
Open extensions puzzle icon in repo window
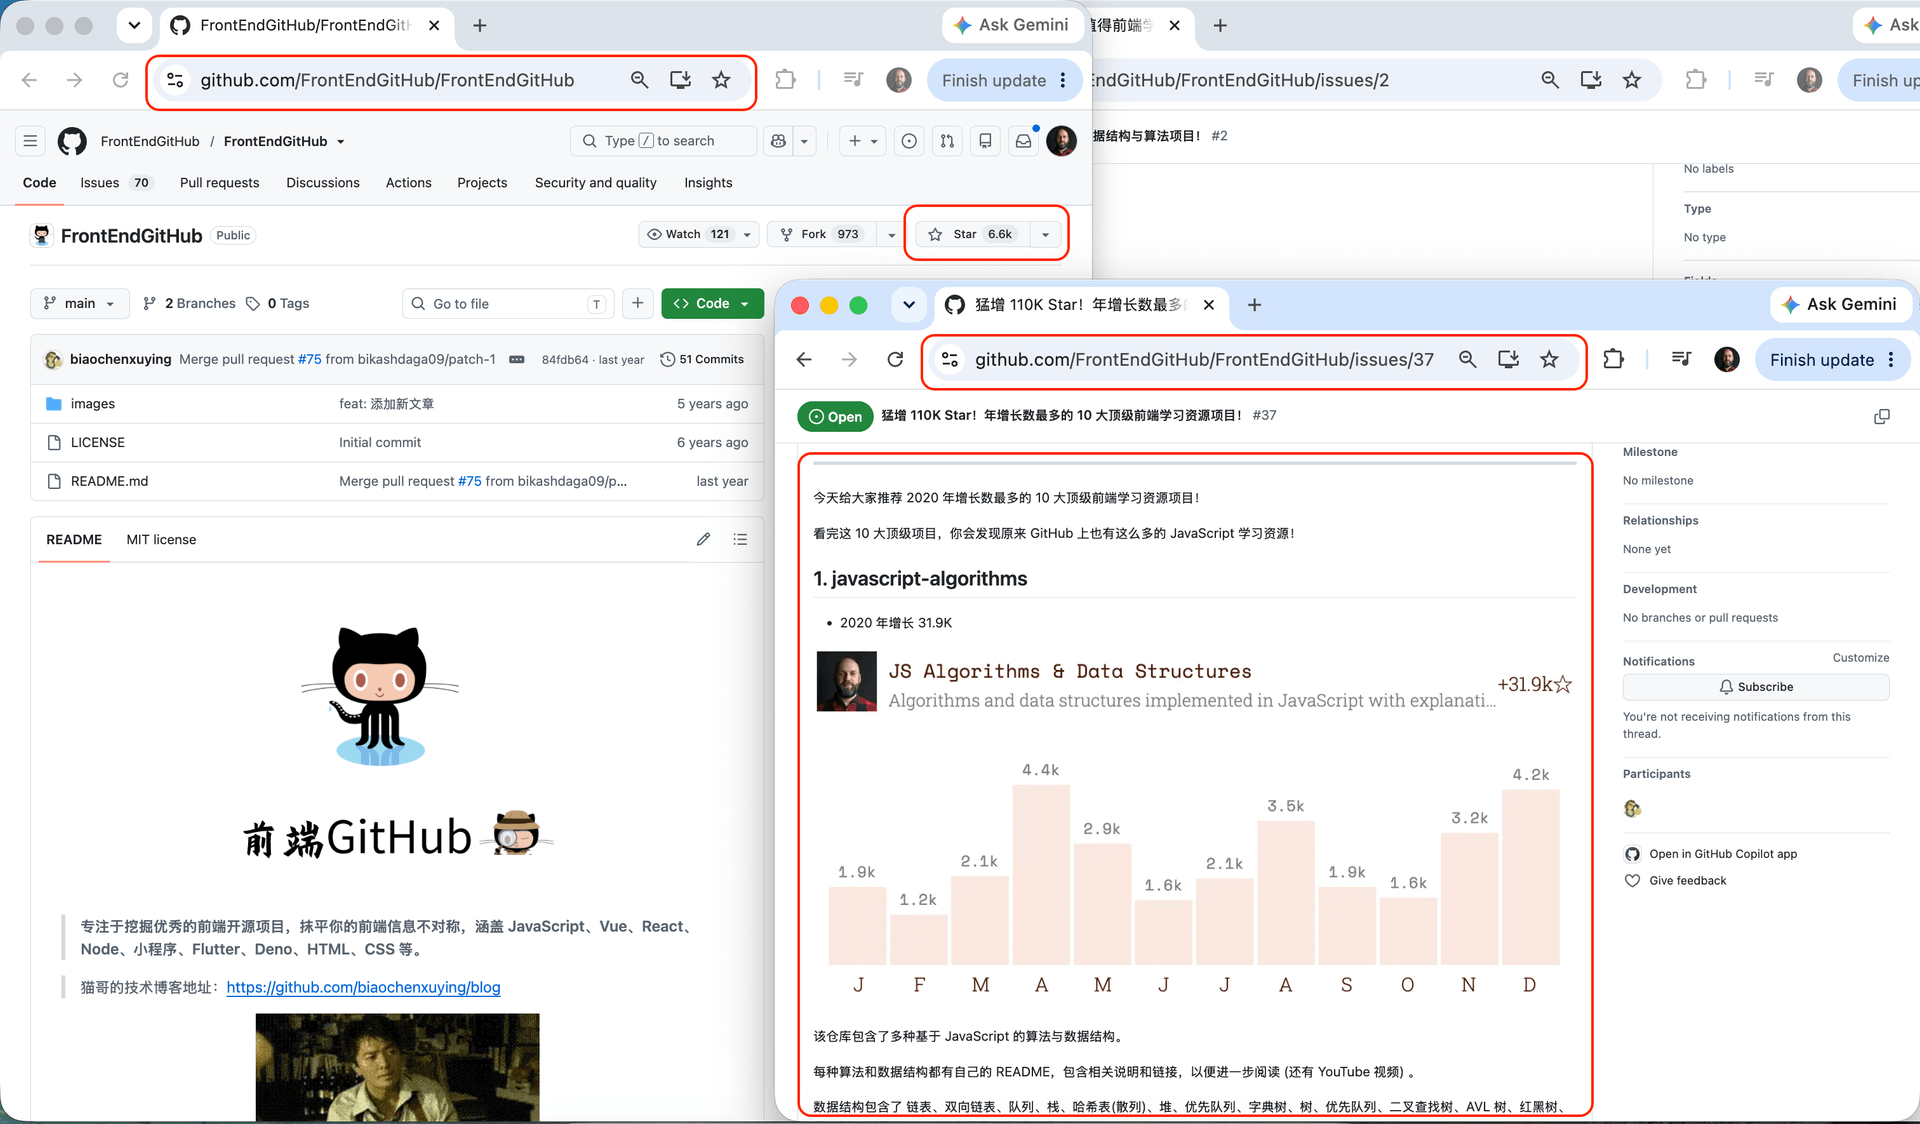785,80
